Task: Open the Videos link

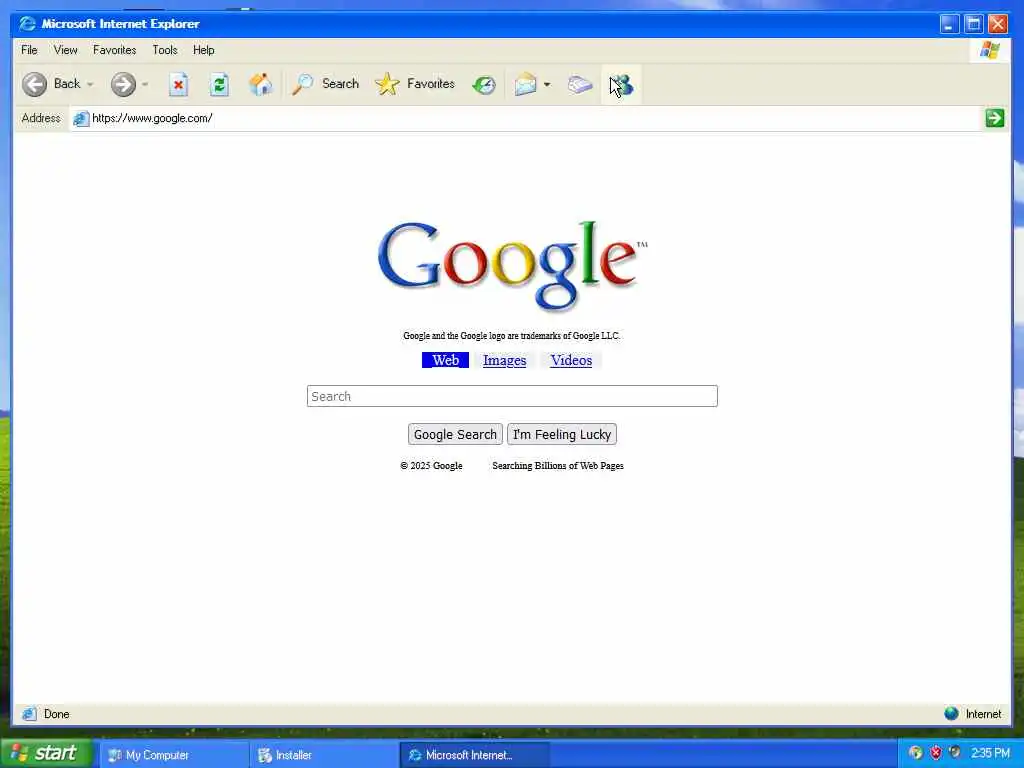Action: click(x=571, y=360)
